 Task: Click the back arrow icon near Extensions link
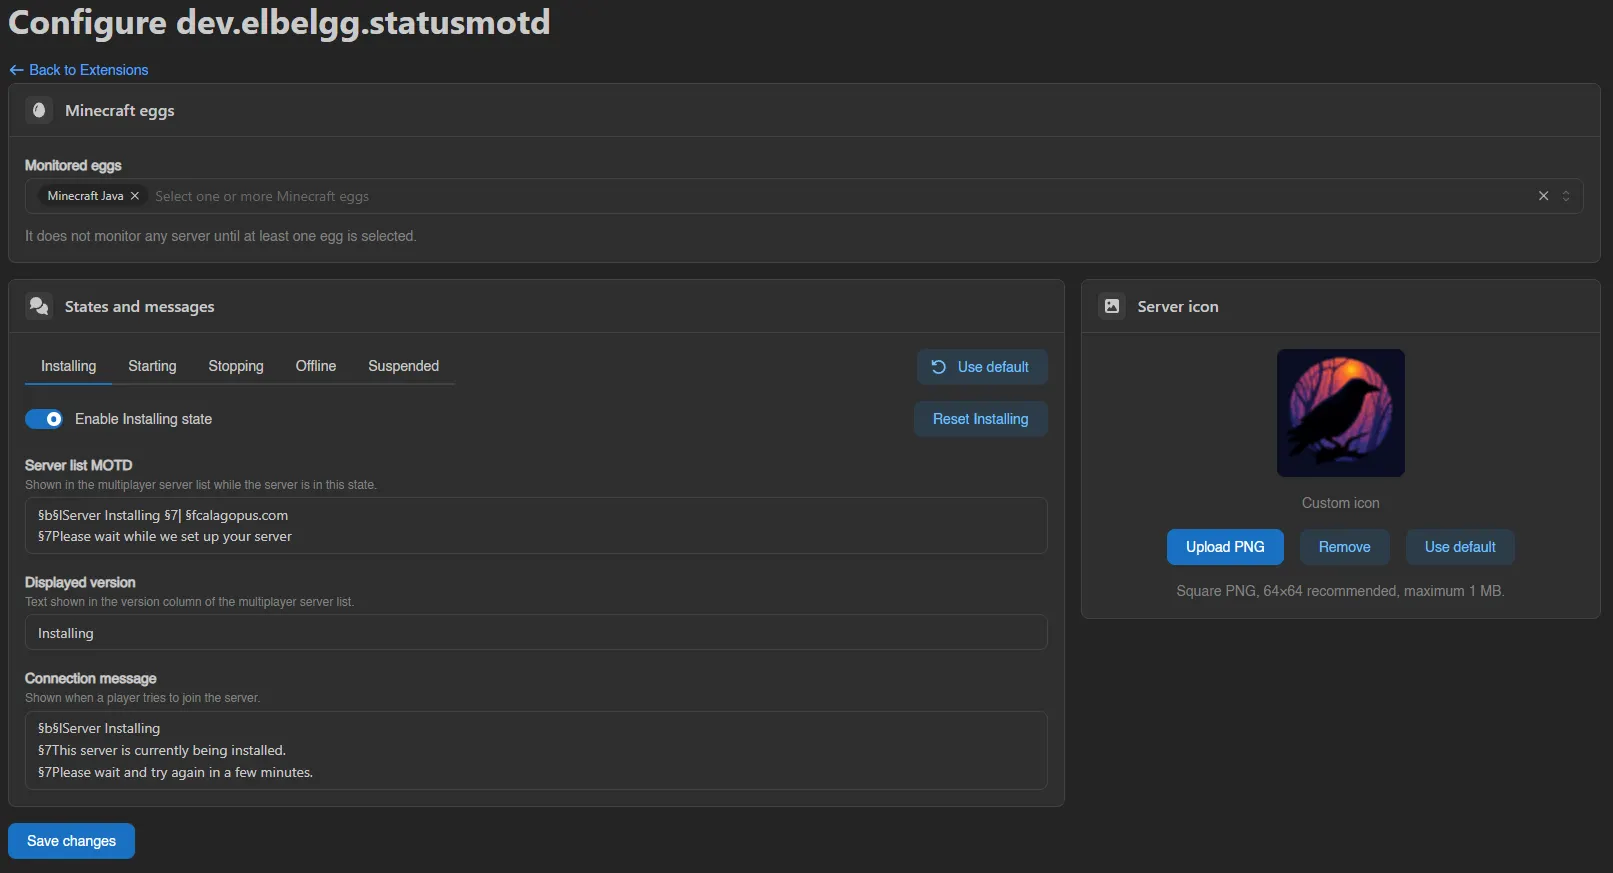(16, 70)
